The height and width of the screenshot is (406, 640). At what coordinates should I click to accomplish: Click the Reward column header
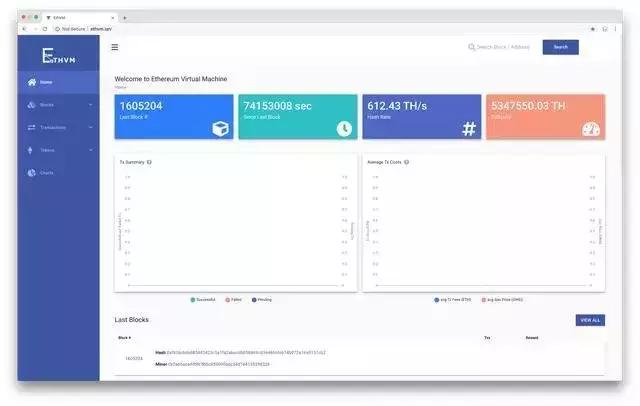(532, 337)
